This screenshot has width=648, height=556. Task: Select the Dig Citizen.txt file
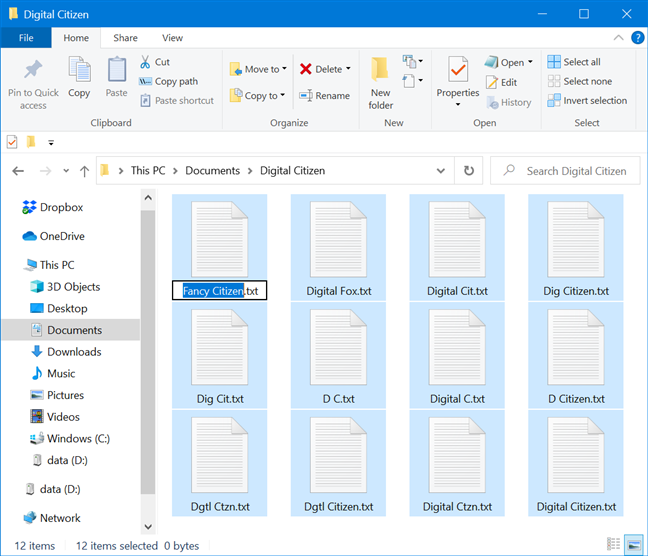click(x=576, y=247)
